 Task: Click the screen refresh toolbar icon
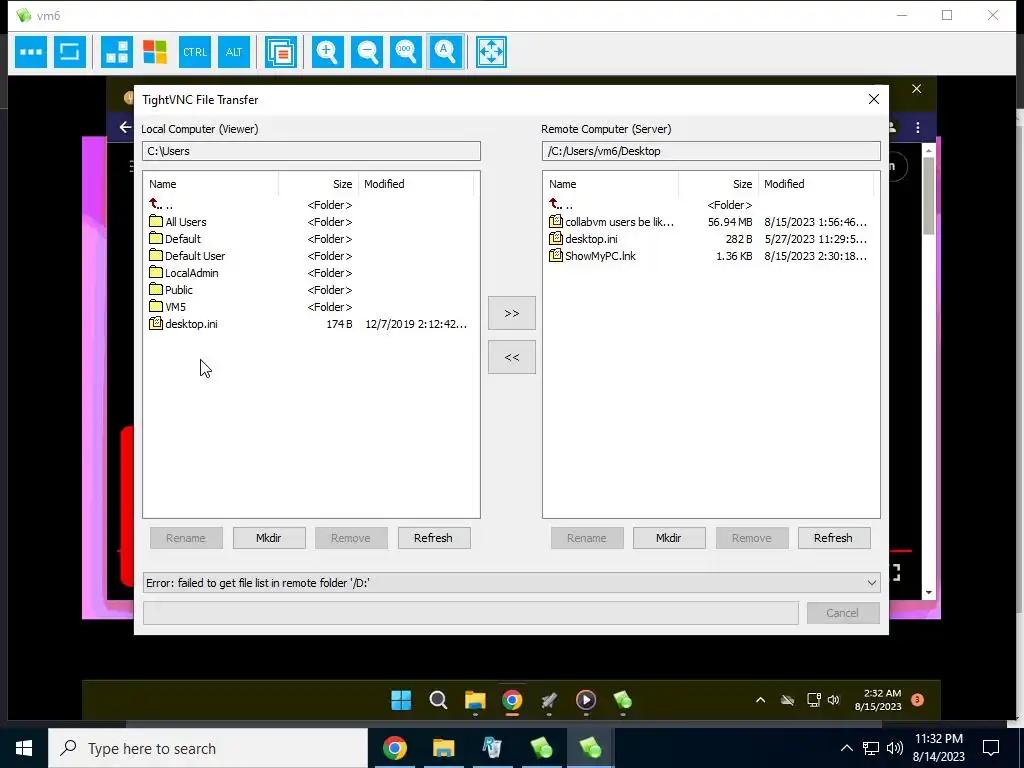pyautogui.click(x=70, y=52)
